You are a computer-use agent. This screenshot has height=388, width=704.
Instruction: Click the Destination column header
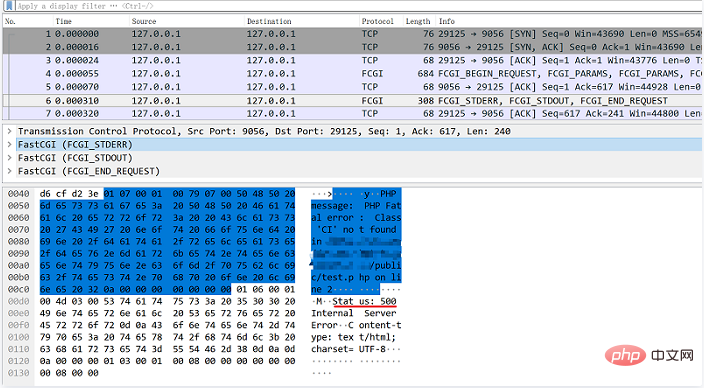pyautogui.click(x=302, y=21)
